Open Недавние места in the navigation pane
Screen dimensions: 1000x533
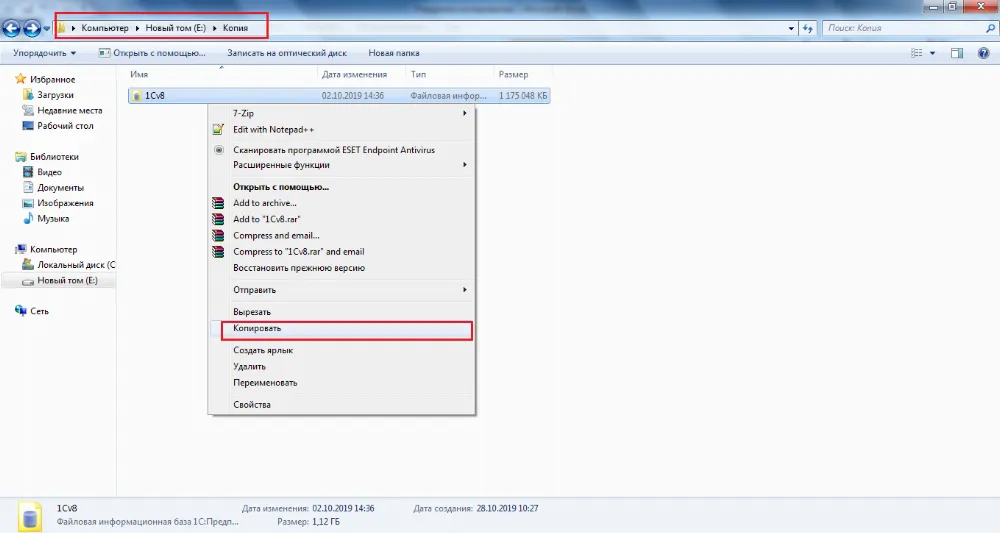[x=69, y=110]
